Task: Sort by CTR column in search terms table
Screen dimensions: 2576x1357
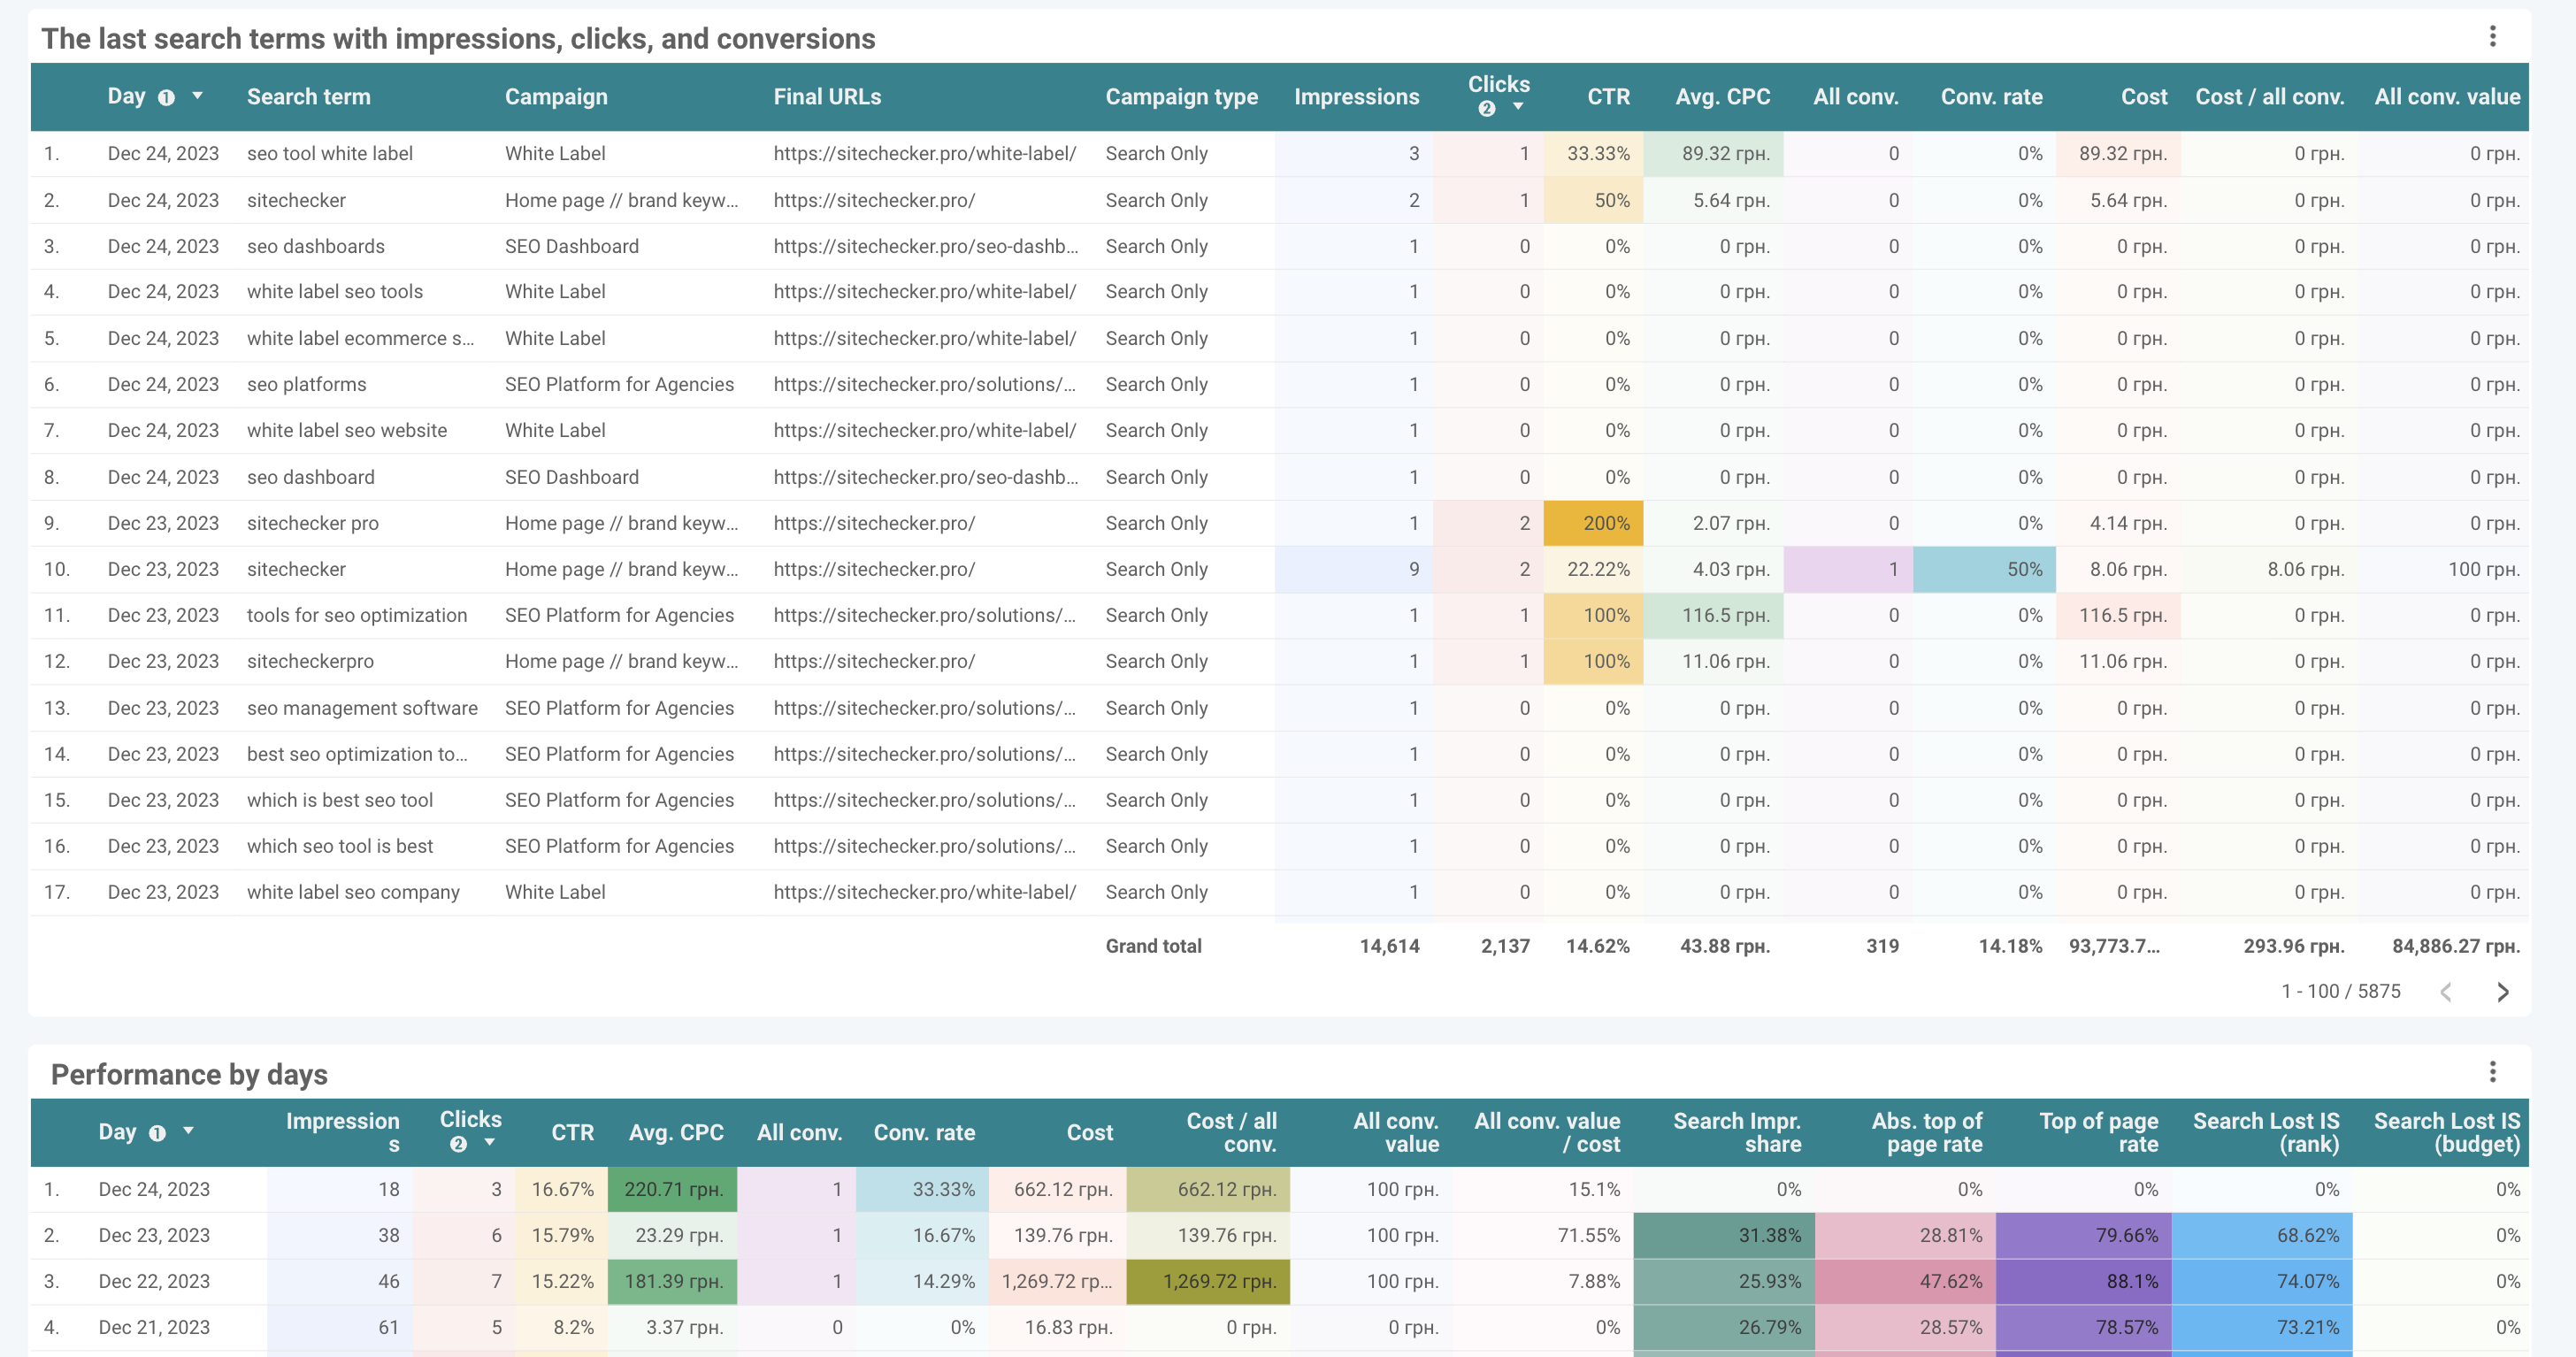Action: click(x=1609, y=97)
